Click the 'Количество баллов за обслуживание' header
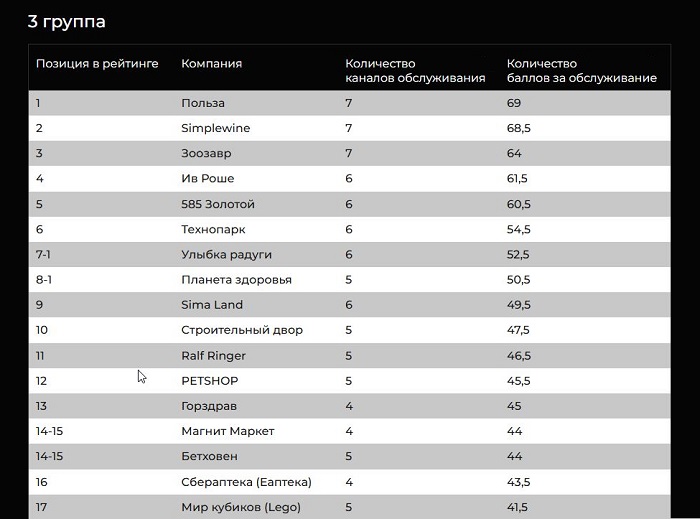 [x=581, y=71]
